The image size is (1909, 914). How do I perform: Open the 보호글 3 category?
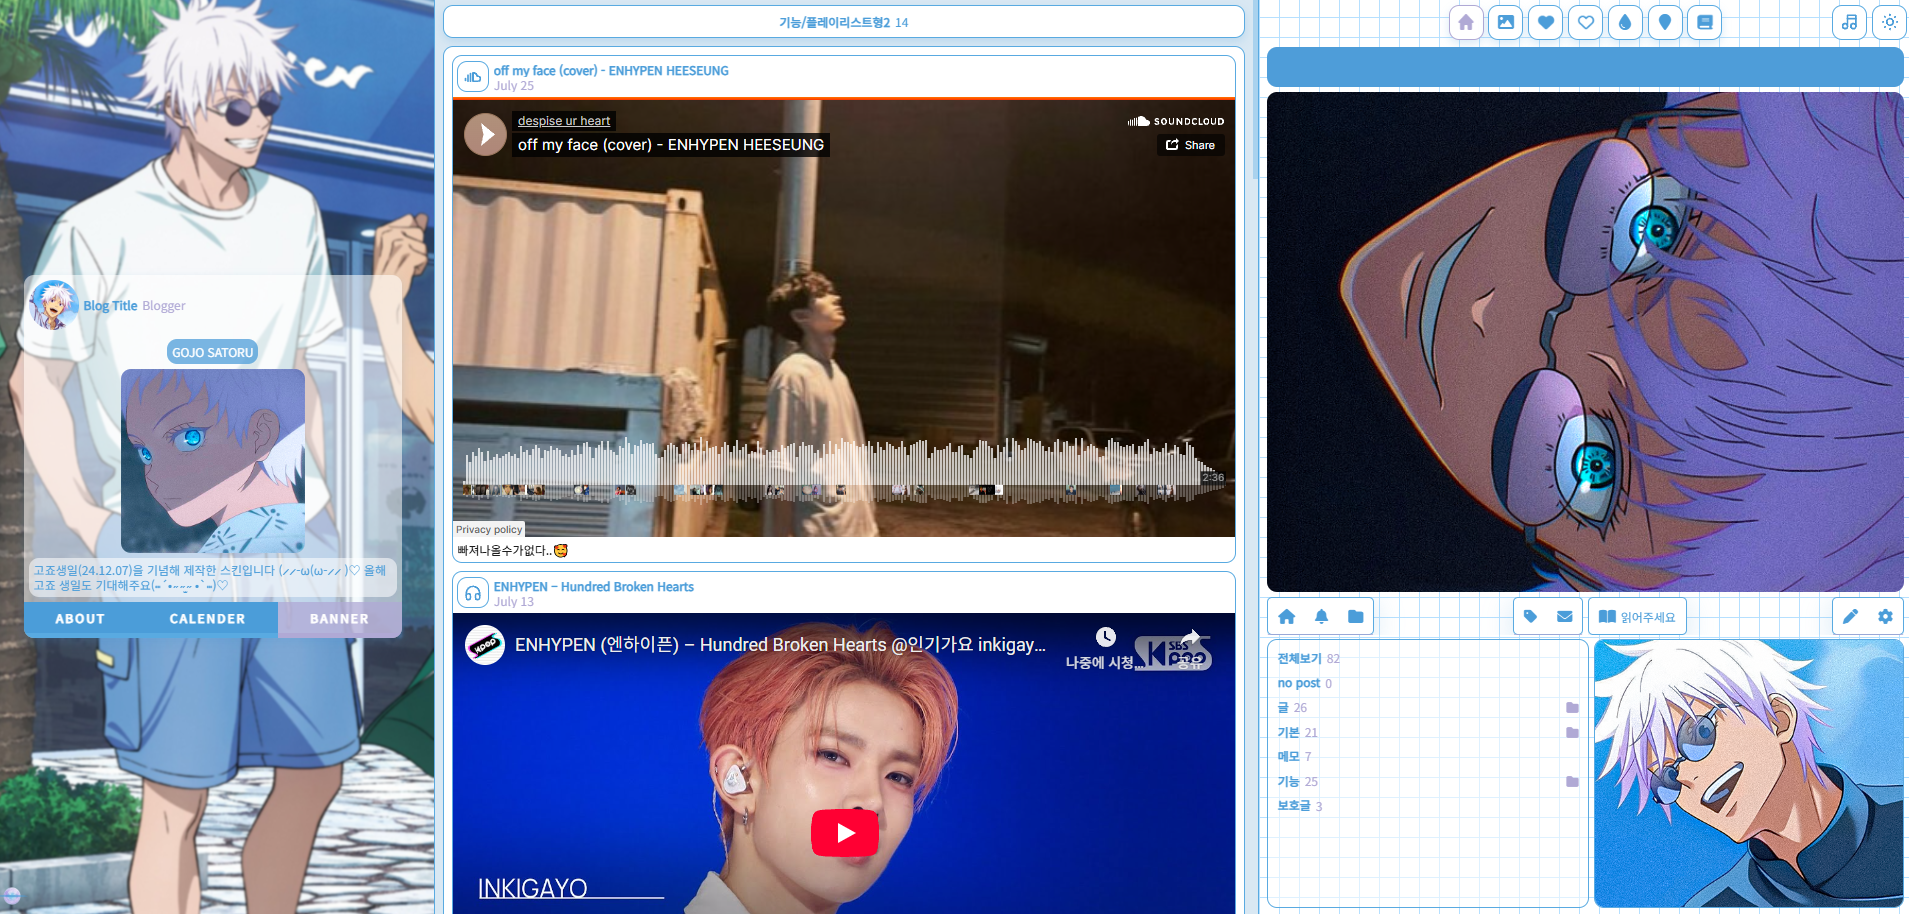[1299, 805]
